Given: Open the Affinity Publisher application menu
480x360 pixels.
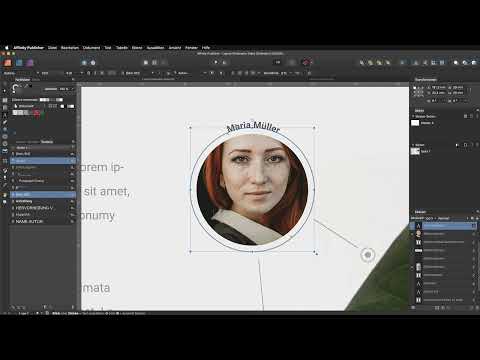Looking at the screenshot, I should (x=28, y=48).
